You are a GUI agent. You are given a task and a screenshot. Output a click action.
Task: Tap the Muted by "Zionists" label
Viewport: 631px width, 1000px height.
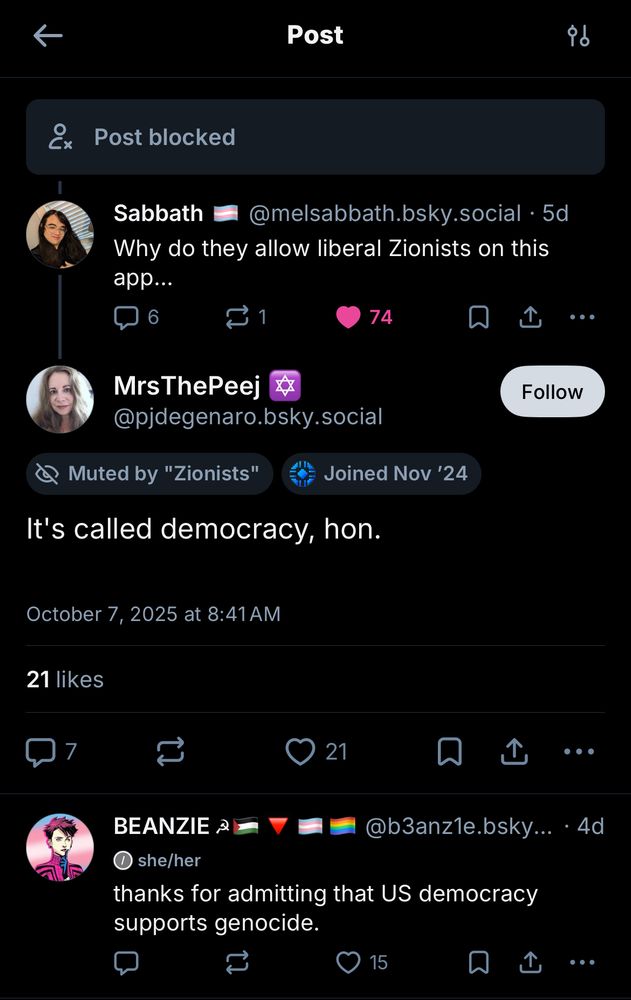pos(150,473)
